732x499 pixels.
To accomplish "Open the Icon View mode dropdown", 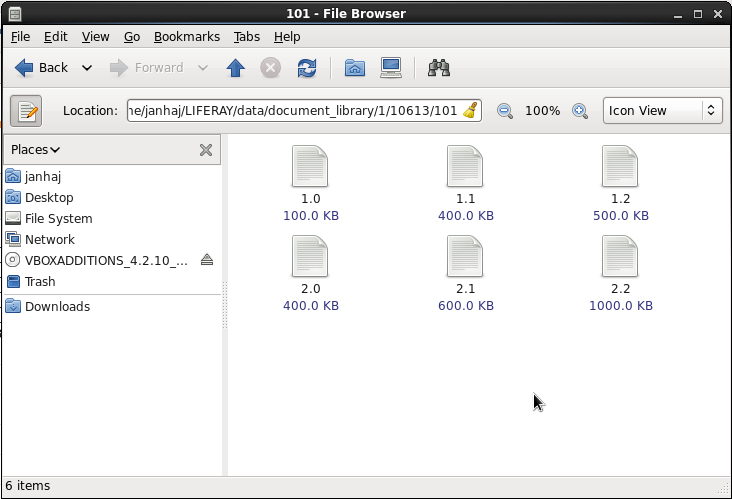I will (662, 111).
